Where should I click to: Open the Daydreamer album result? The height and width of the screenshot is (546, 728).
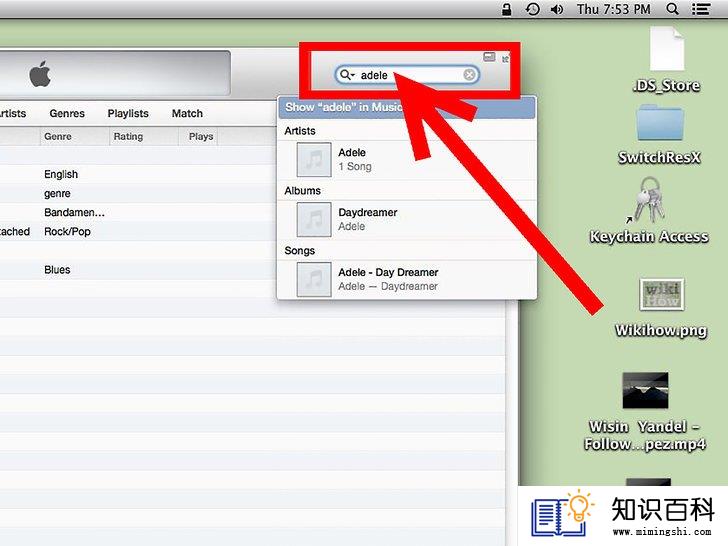[406, 220]
